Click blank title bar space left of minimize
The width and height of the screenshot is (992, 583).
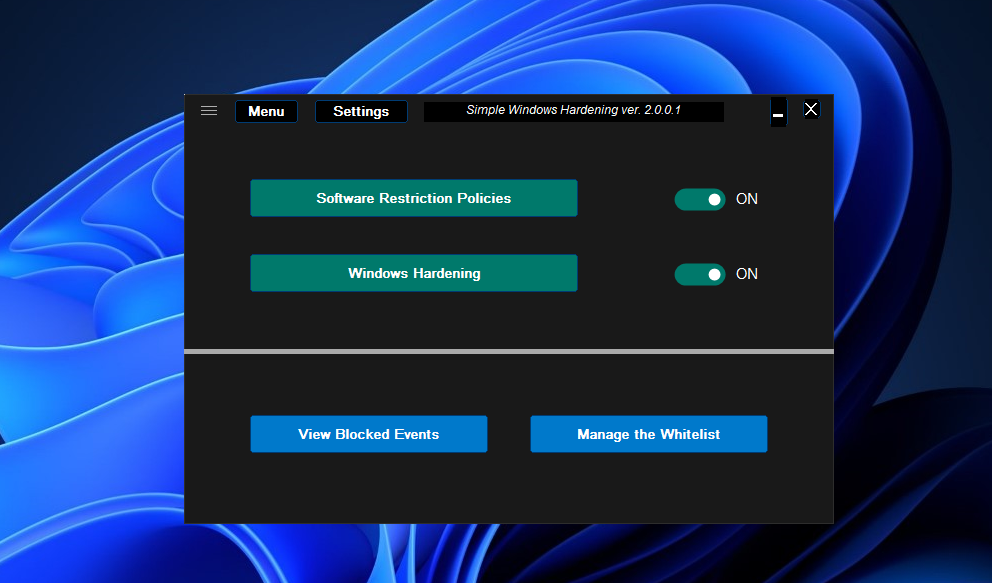746,111
